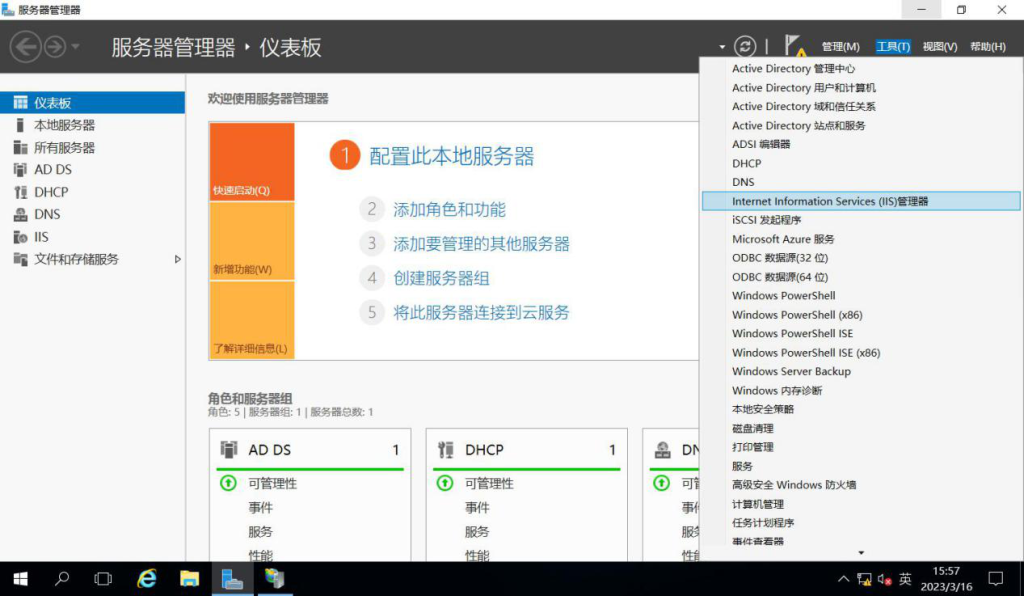Click the menu scroll-down arrow
This screenshot has width=1024, height=596.
click(x=861, y=553)
